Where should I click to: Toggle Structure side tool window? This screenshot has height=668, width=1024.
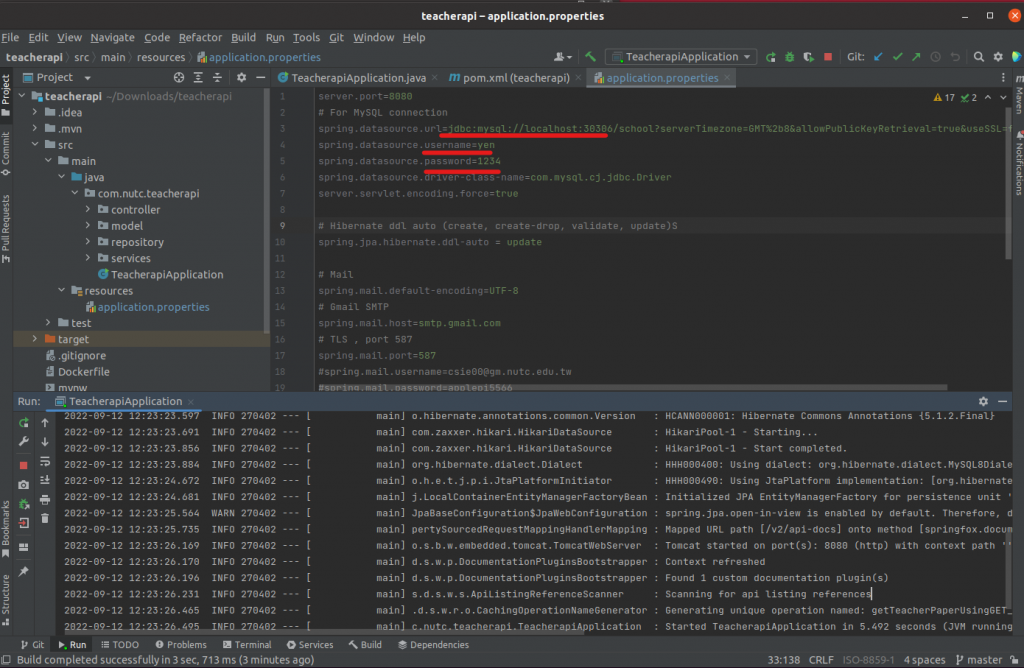6,599
